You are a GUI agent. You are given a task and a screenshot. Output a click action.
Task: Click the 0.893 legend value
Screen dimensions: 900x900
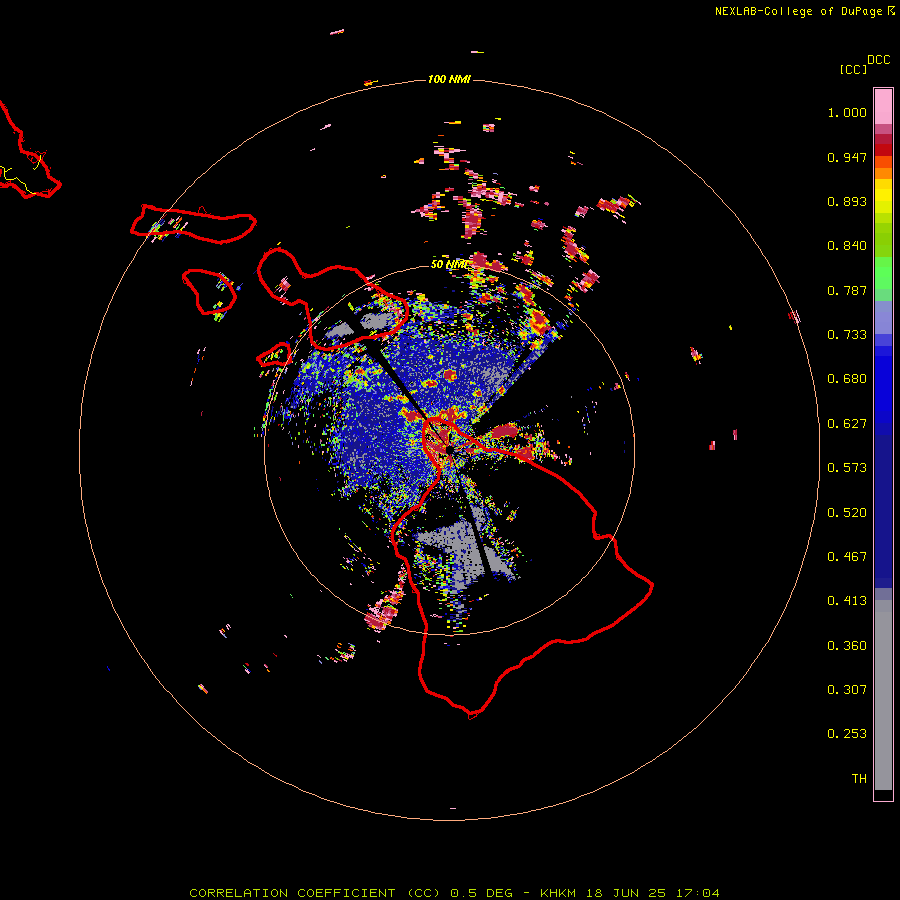pyautogui.click(x=847, y=201)
